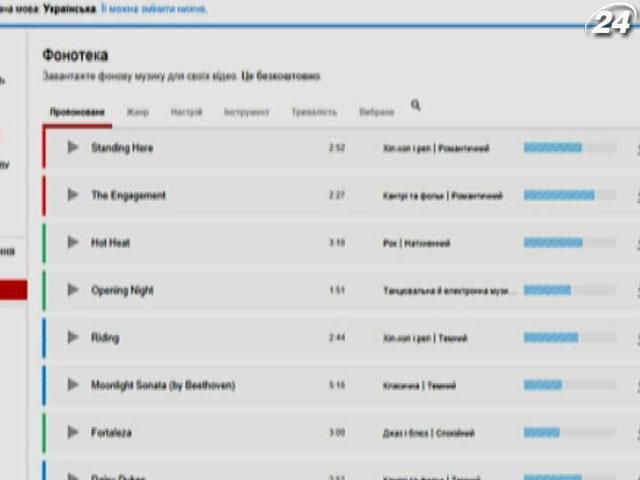Play the Fortaleza track
Image resolution: width=640 pixels, height=480 pixels.
click(x=73, y=432)
